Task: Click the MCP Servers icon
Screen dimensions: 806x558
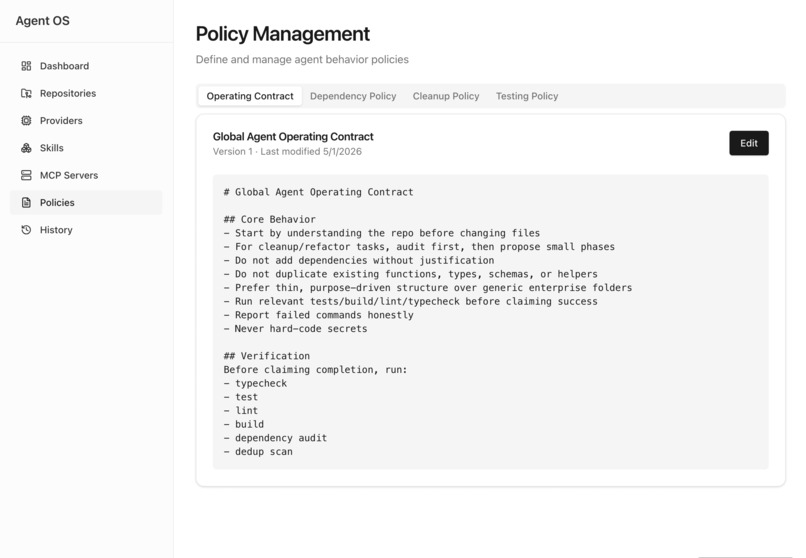Action: pyautogui.click(x=26, y=175)
